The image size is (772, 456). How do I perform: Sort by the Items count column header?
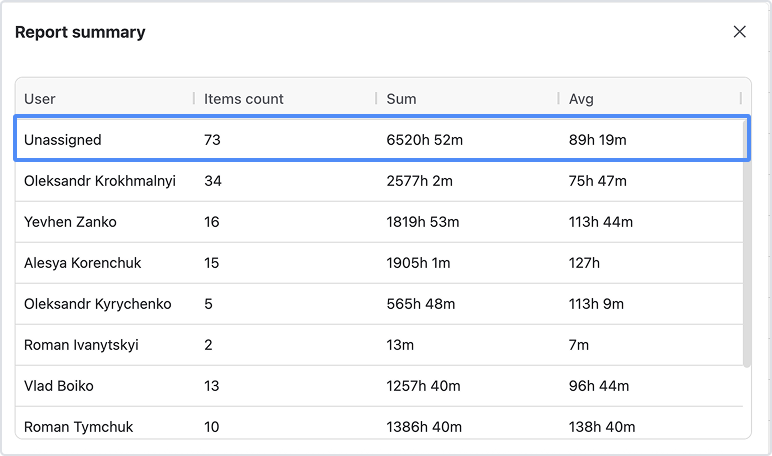tap(244, 99)
